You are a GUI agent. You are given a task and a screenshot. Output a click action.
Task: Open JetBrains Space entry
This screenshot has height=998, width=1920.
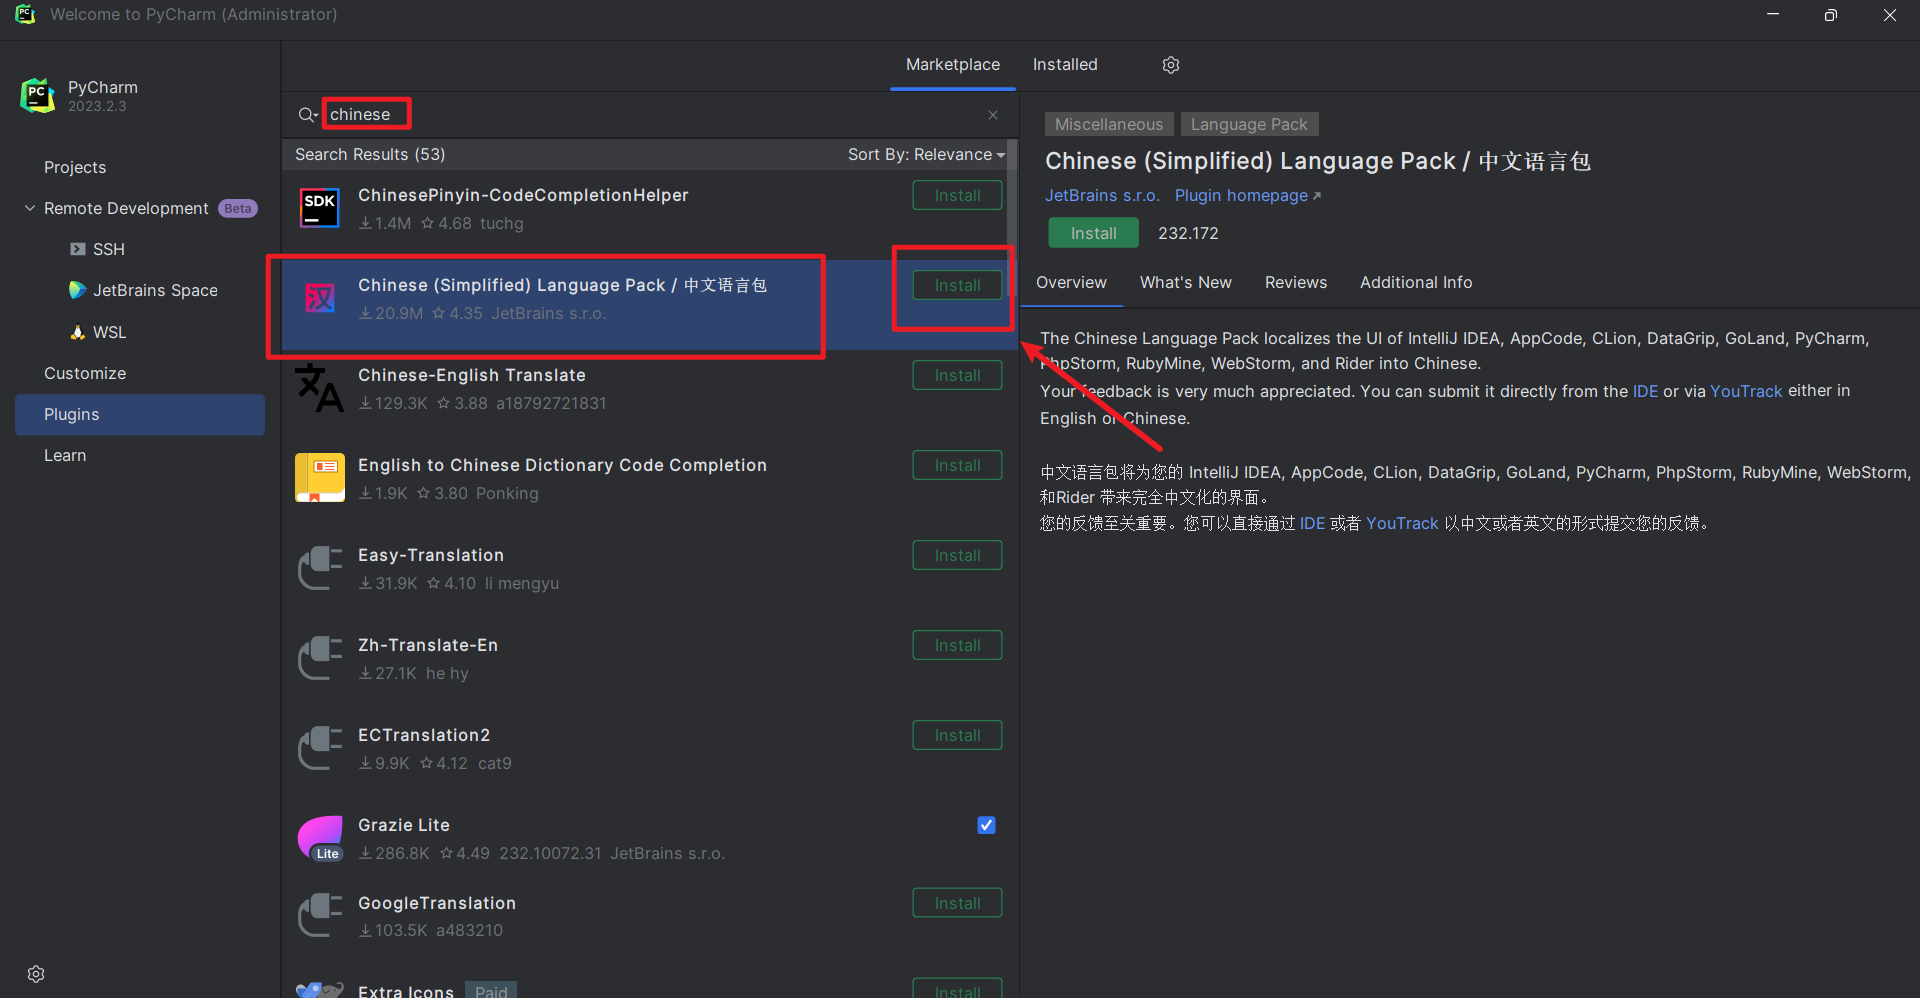[x=143, y=290]
